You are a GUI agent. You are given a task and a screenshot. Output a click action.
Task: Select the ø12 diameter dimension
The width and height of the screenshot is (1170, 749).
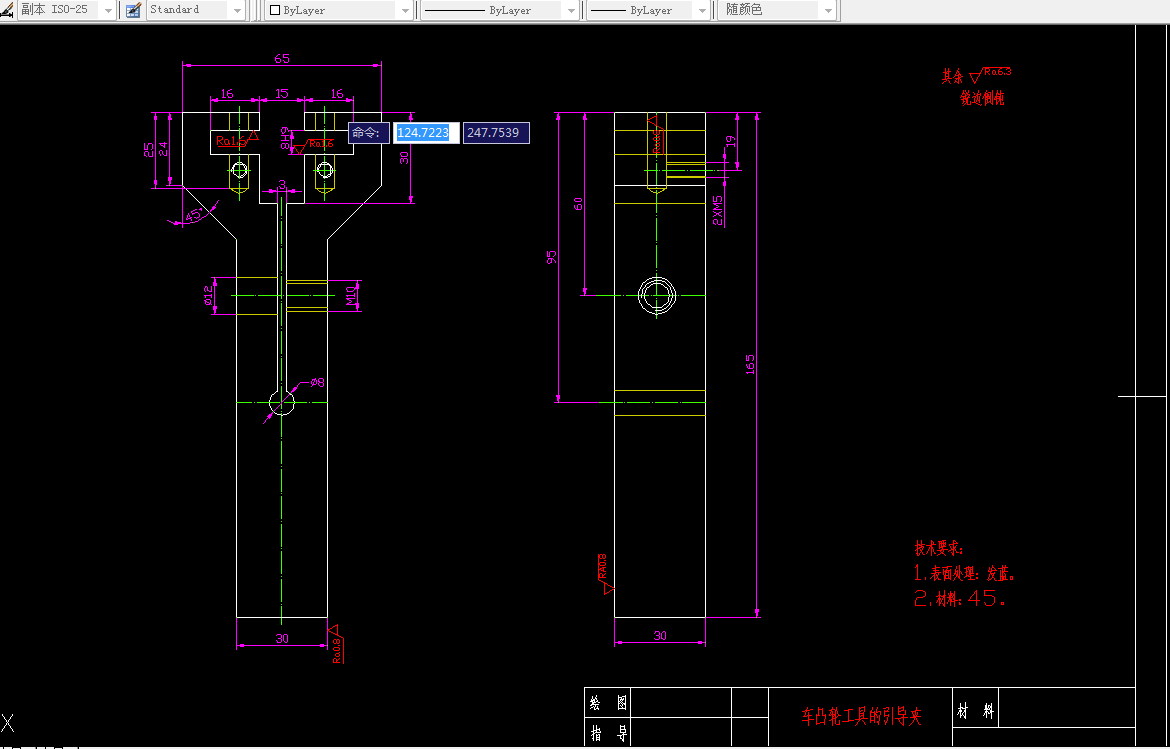[x=209, y=295]
